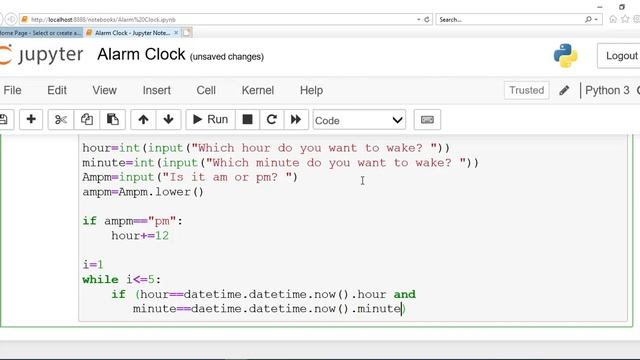Screen dimensions: 640x360
Task: Run the current cell
Action: click(x=210, y=120)
